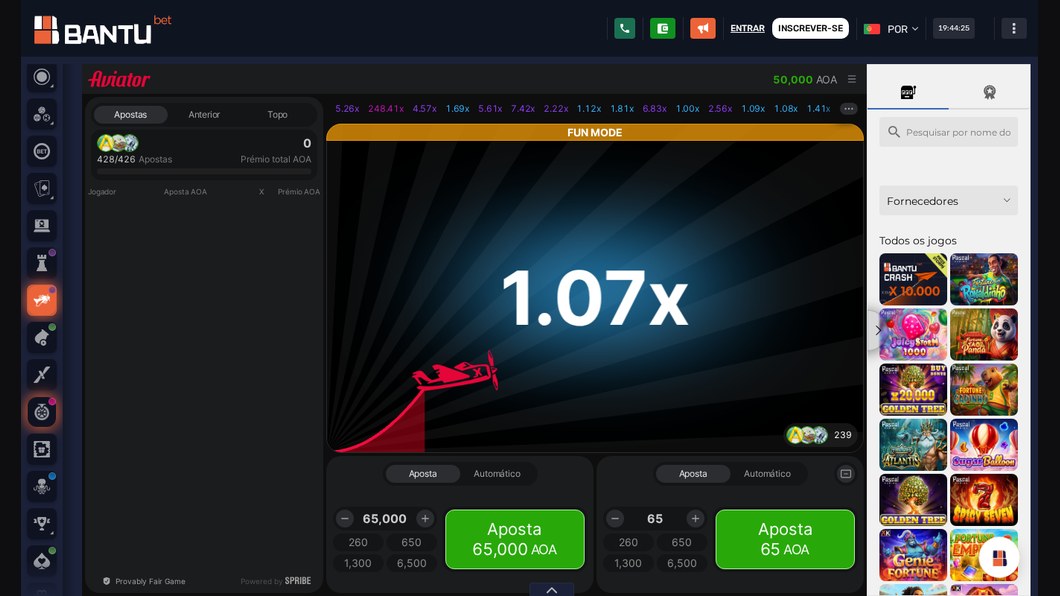Show full round history with dots button
Screen dimensions: 1060x596
[x=848, y=108]
